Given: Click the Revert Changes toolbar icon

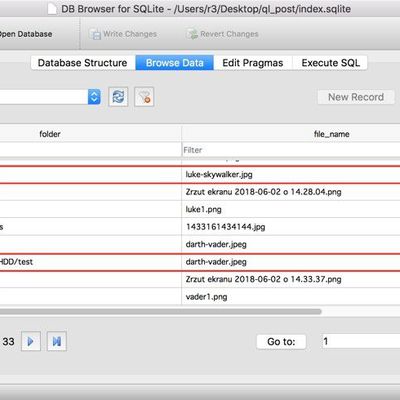Looking at the screenshot, I should (192, 34).
